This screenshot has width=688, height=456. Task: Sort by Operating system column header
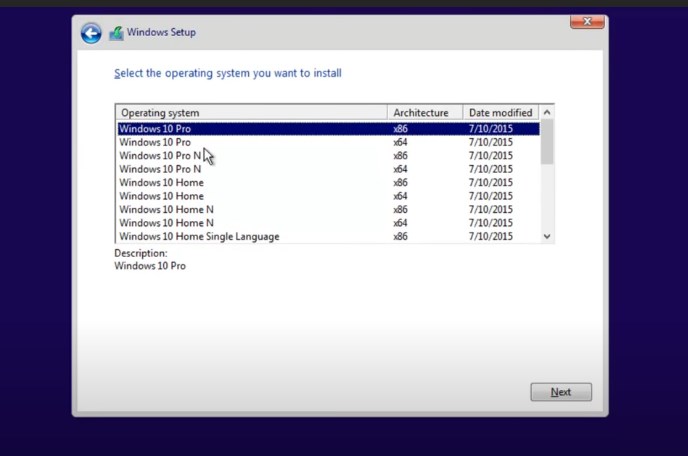[x=251, y=113]
